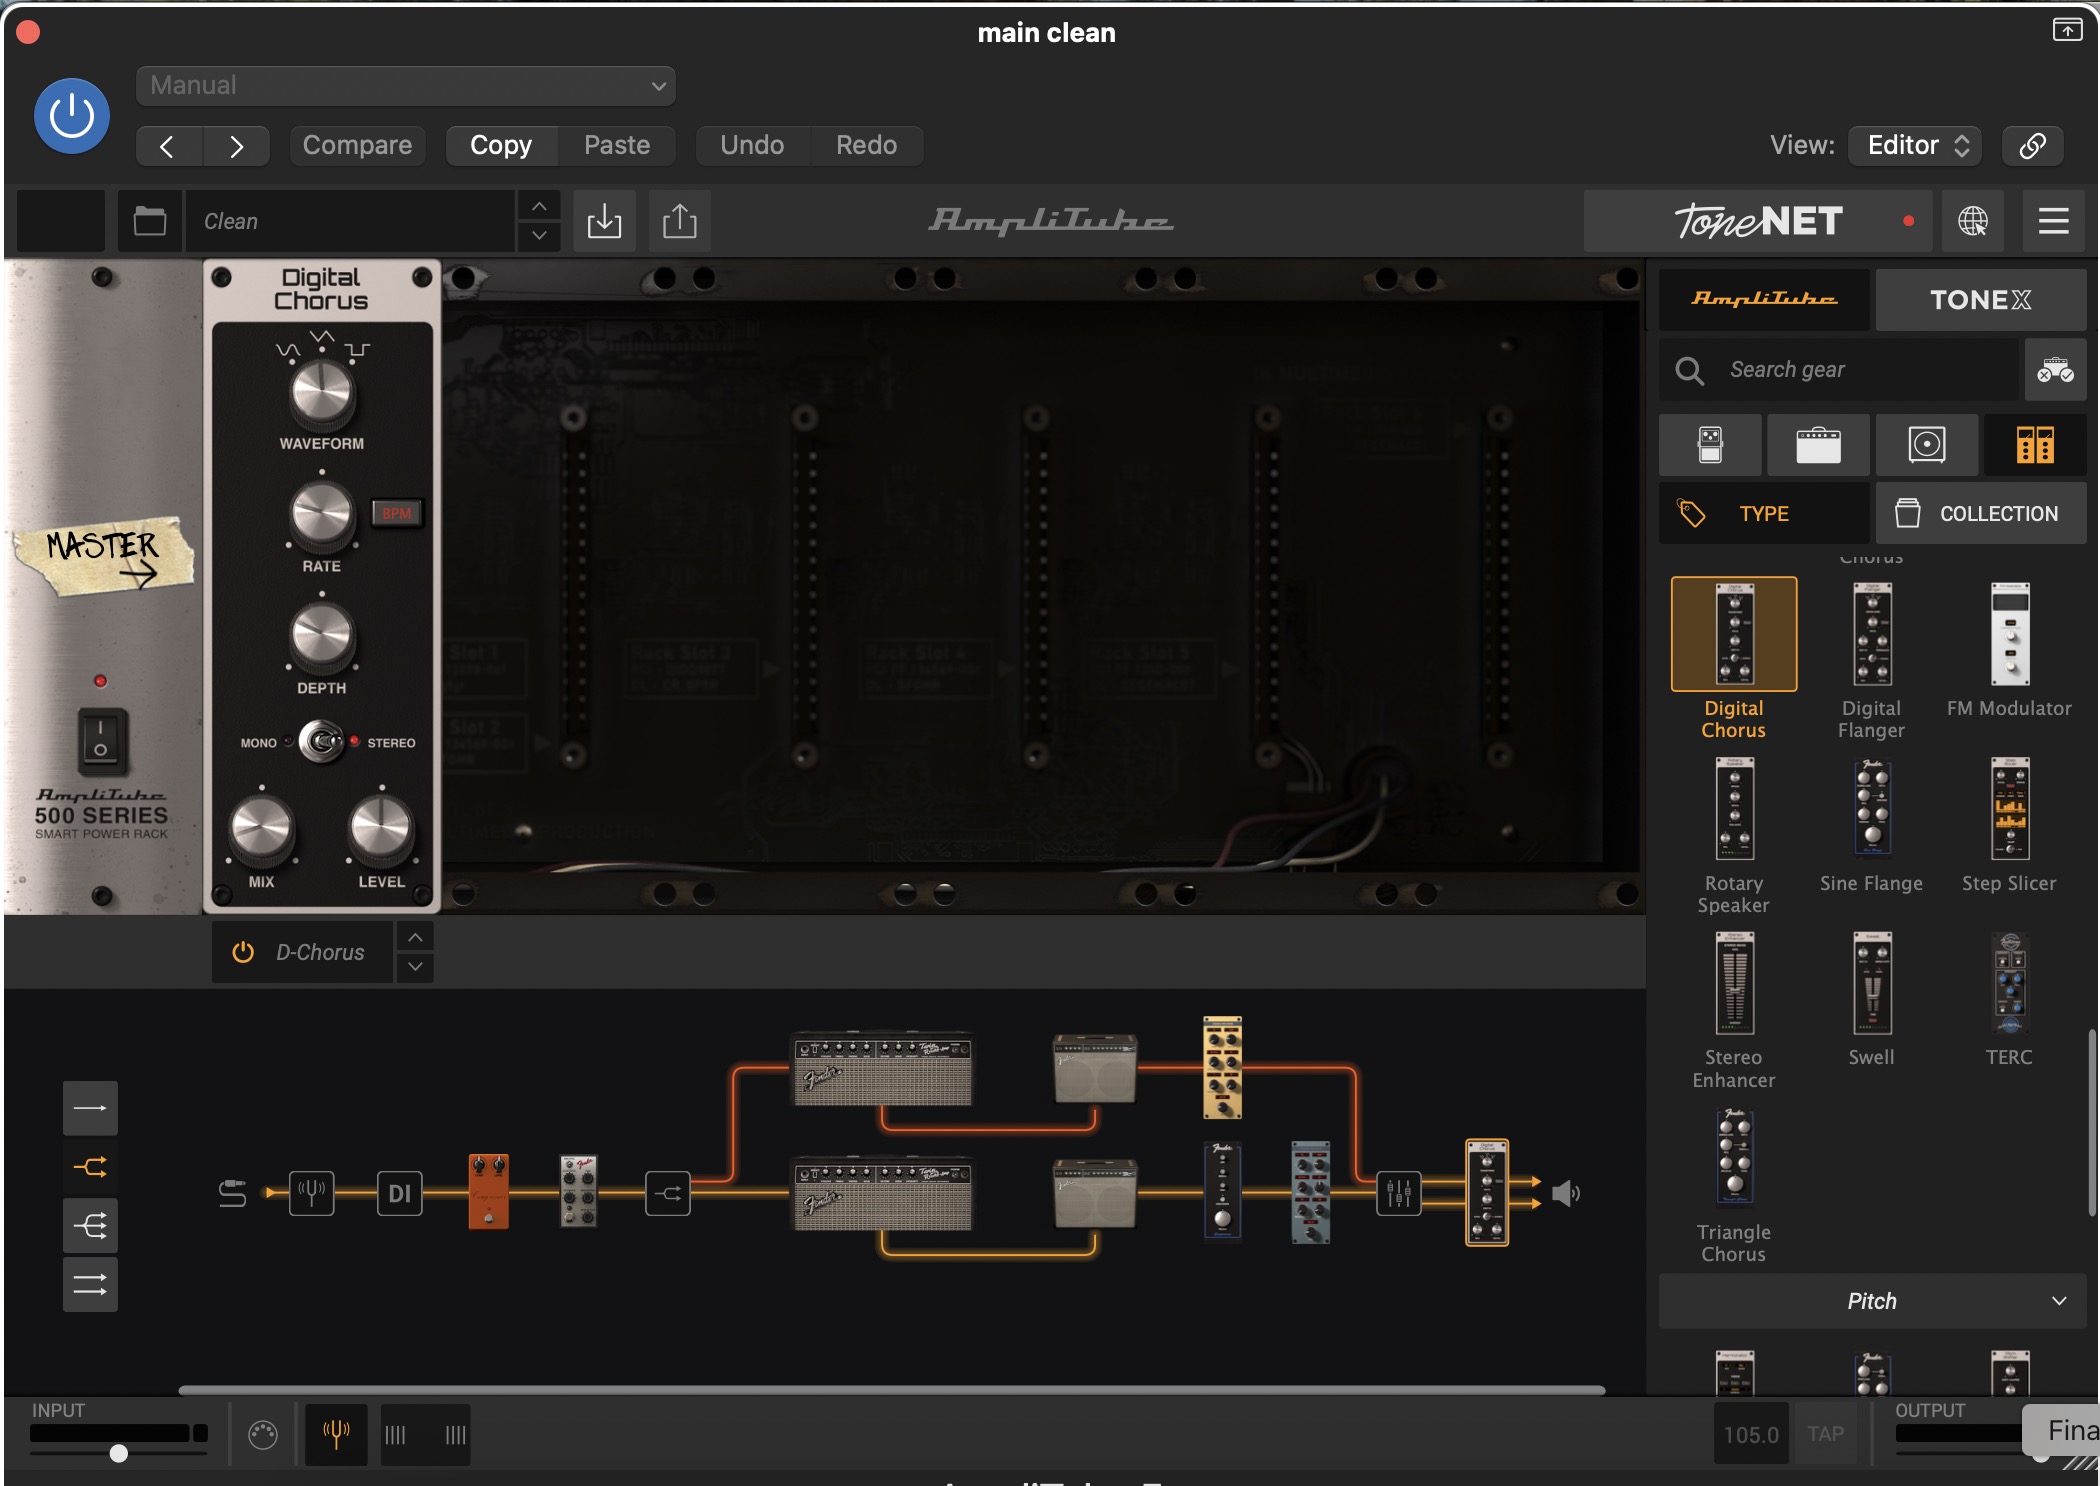The height and width of the screenshot is (1486, 2100).
Task: Select the Triangle Chorus gear
Action: click(1734, 1157)
